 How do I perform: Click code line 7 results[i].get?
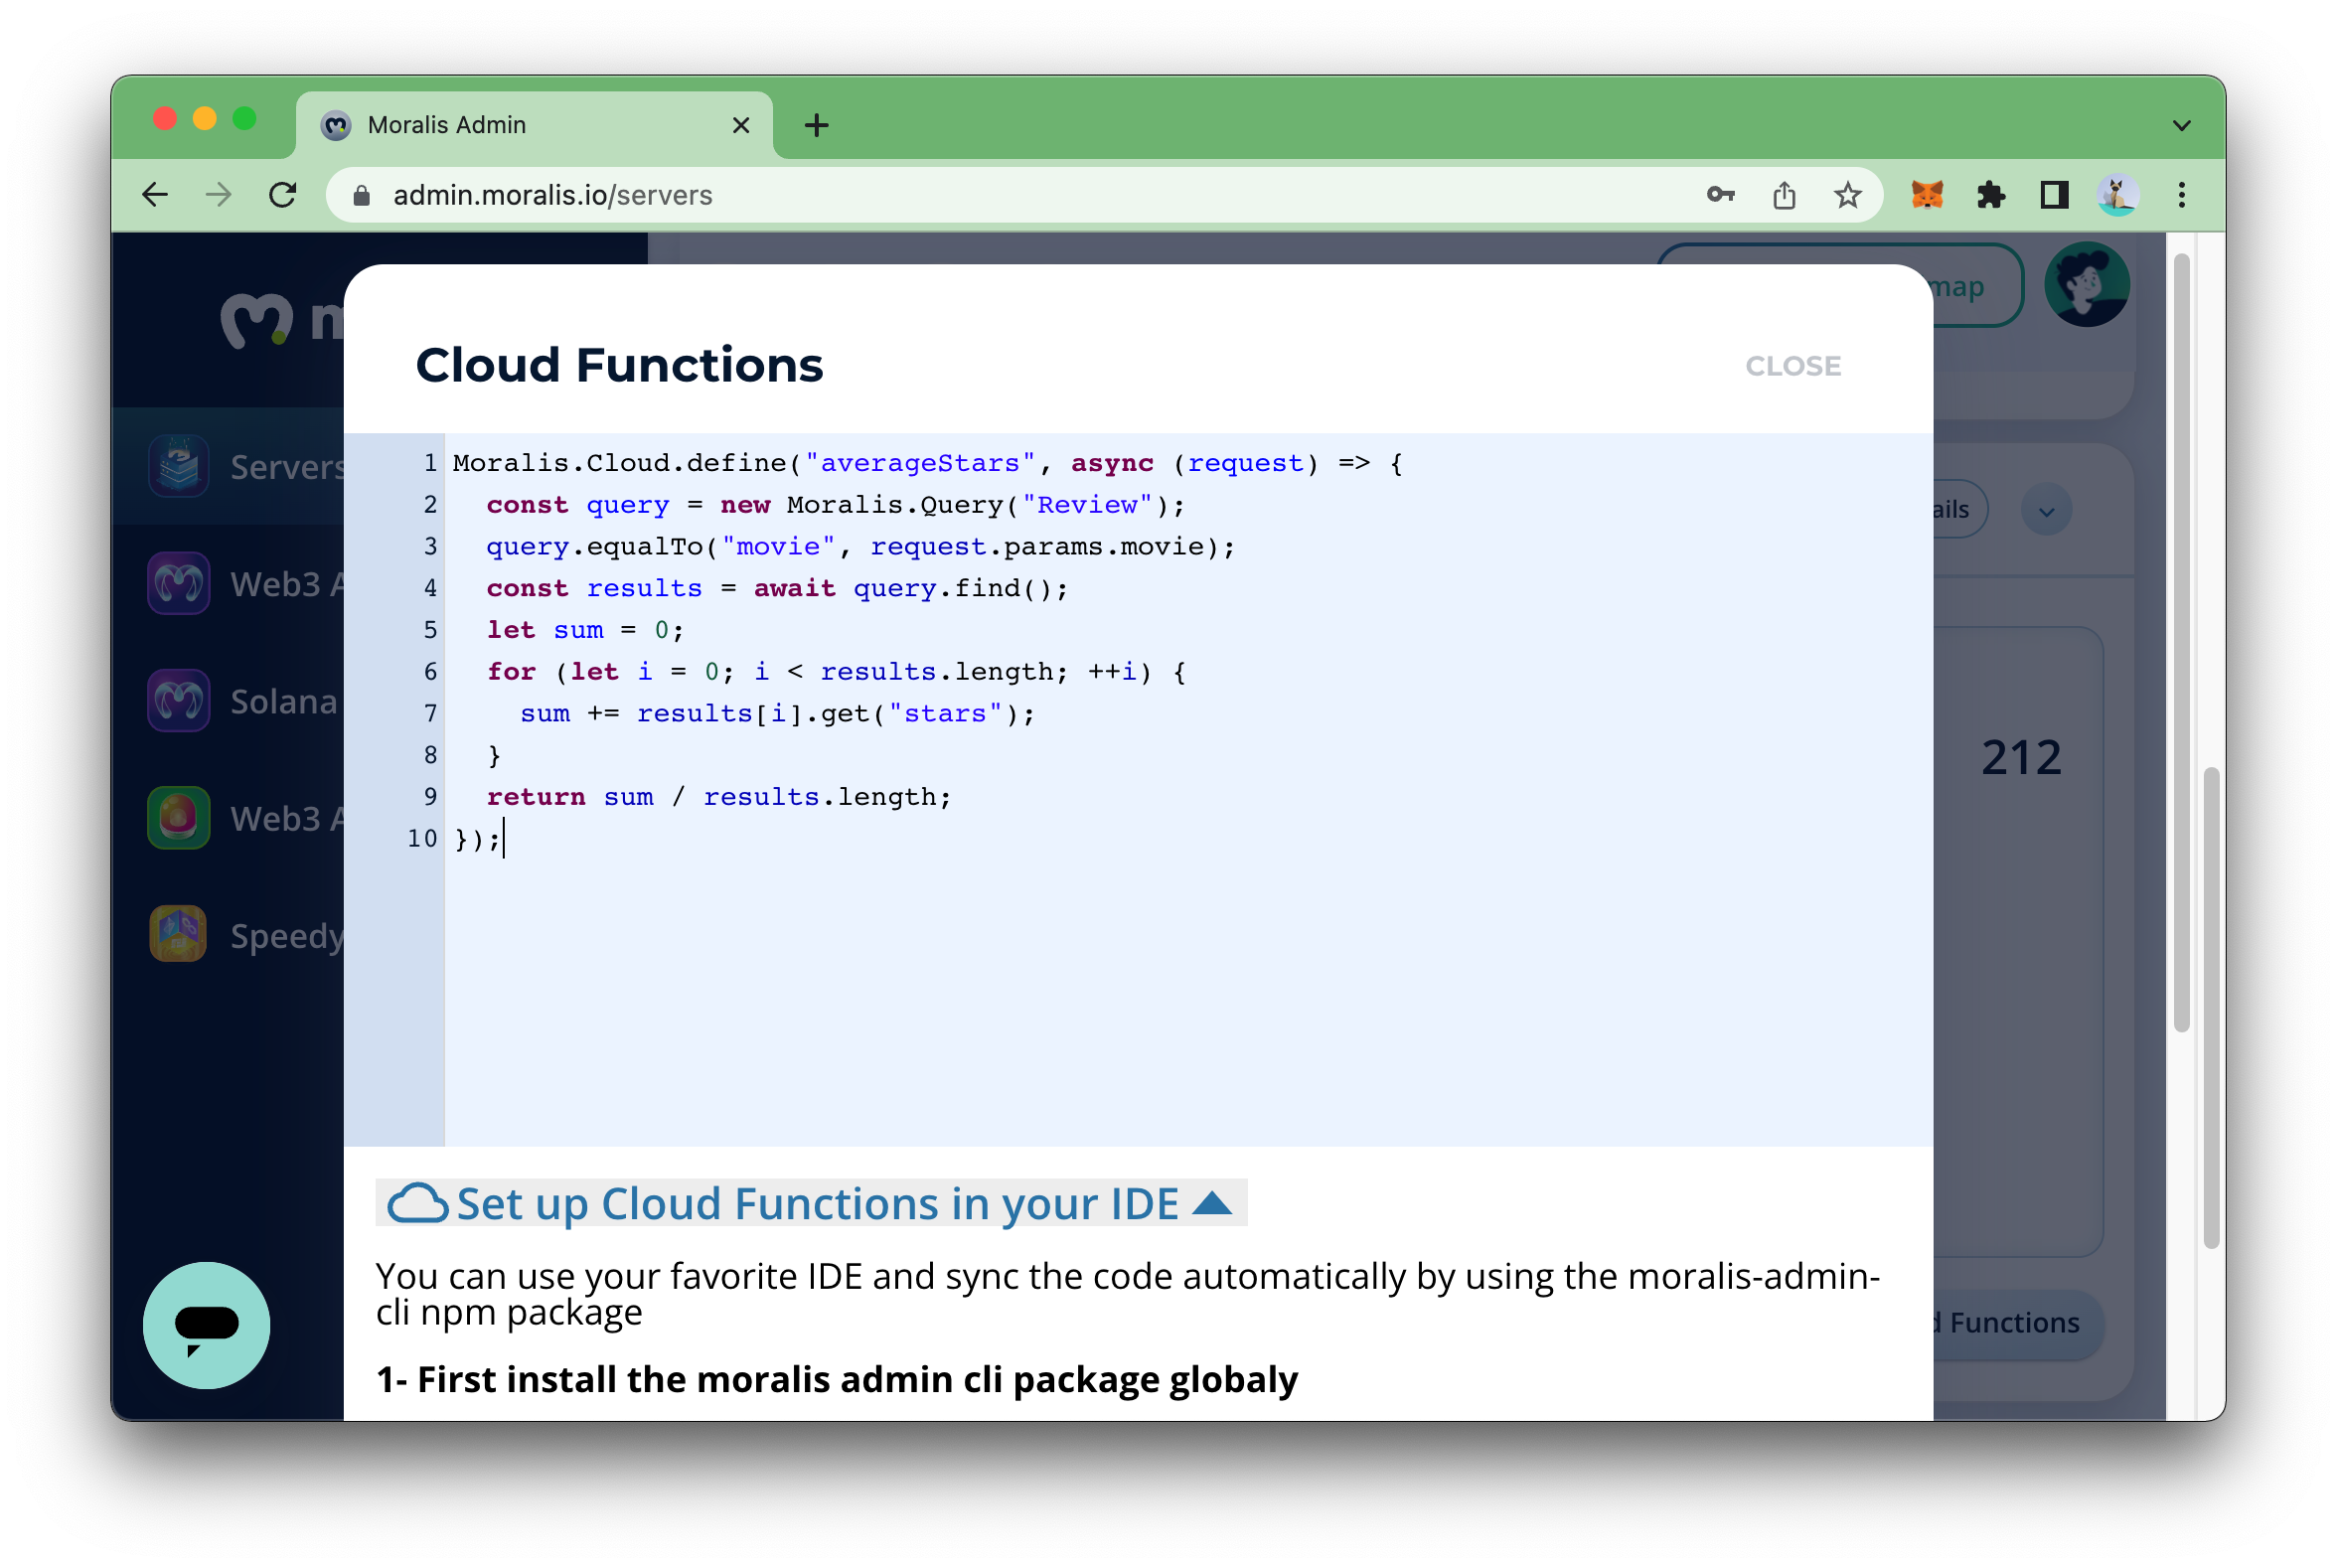[777, 714]
